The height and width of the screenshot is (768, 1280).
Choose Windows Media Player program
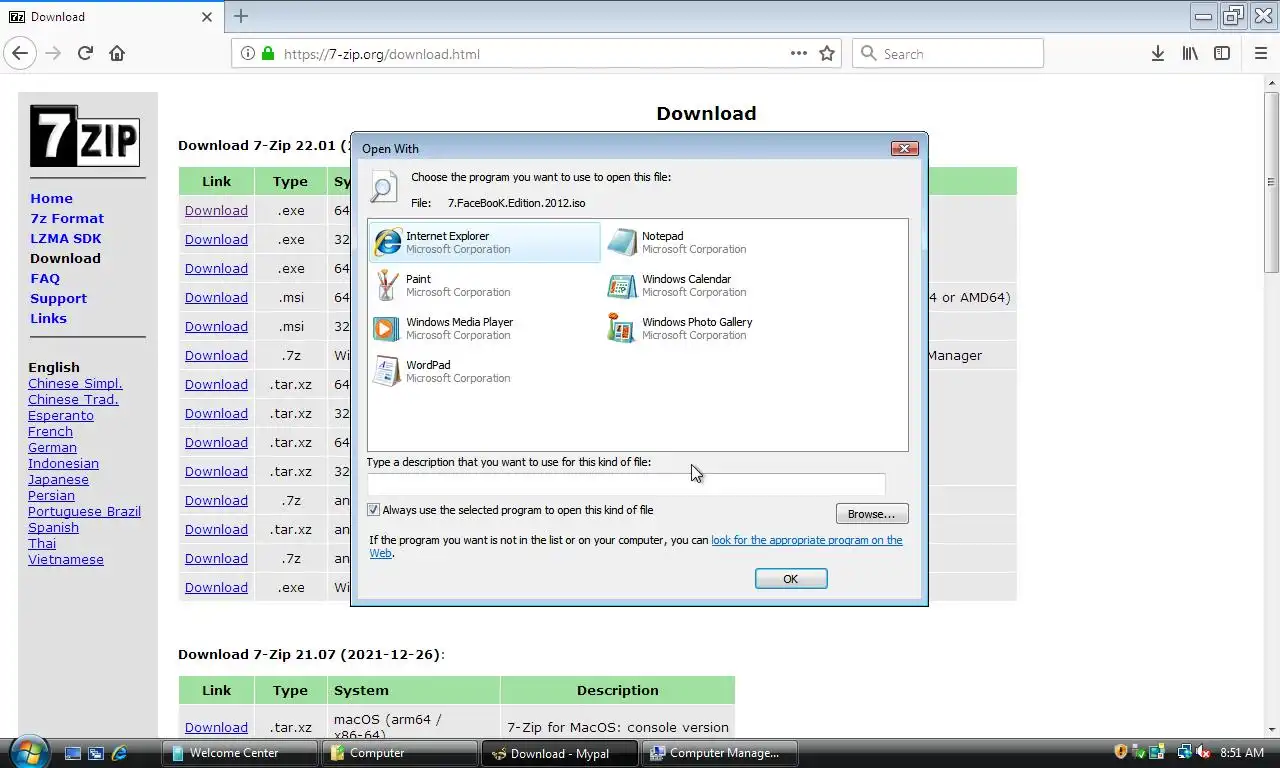coord(443,329)
